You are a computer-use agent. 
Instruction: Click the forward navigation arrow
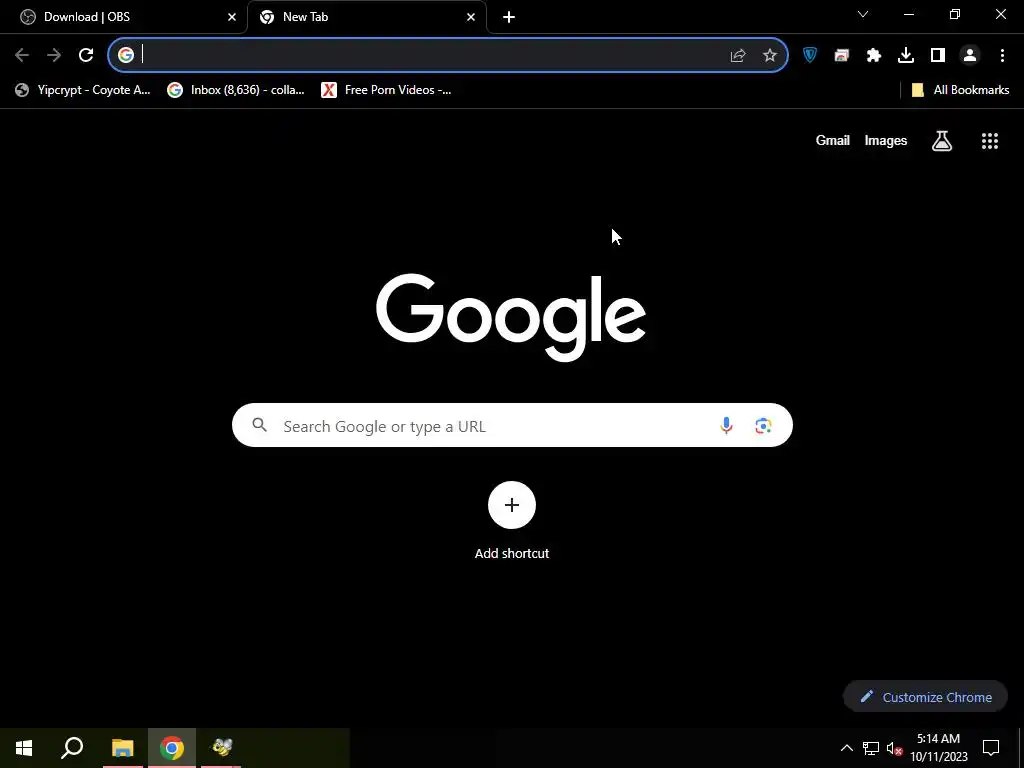coord(54,56)
